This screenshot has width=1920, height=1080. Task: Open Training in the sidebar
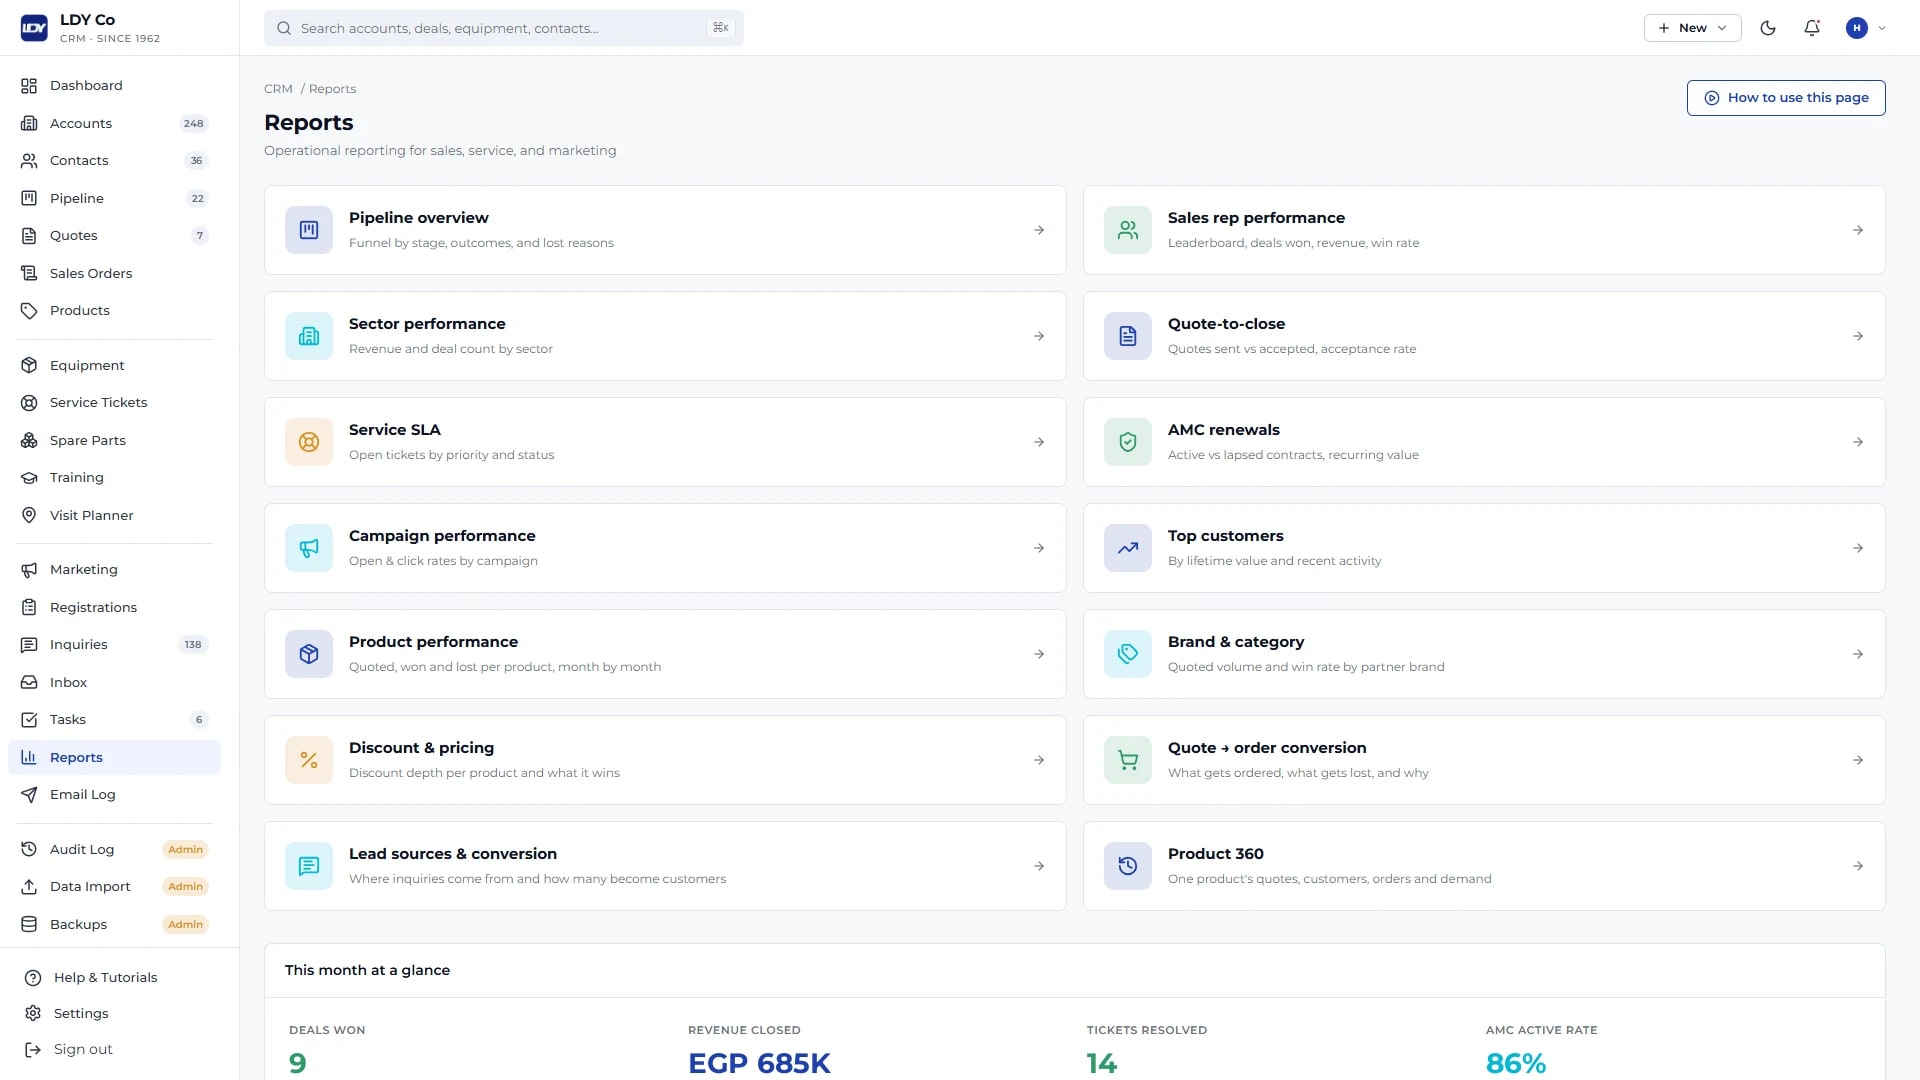pos(114,477)
